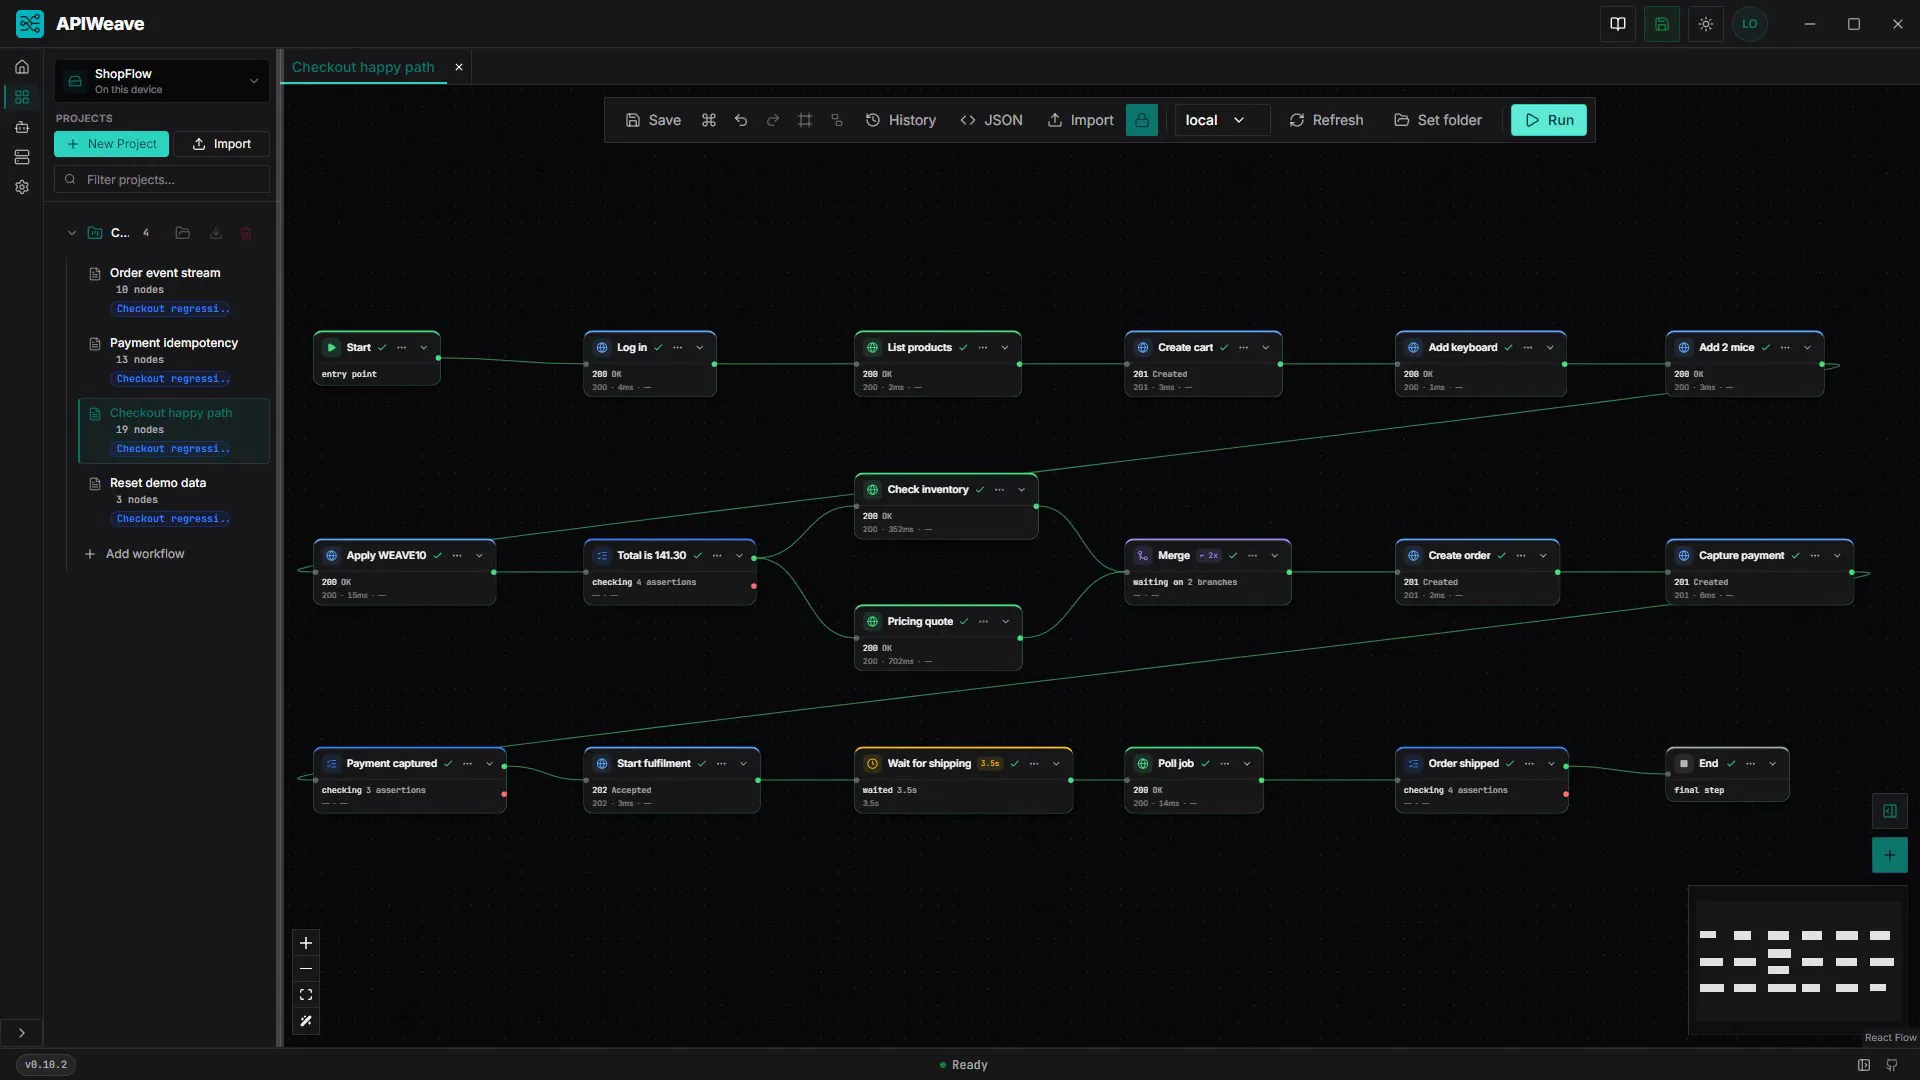Image resolution: width=1920 pixels, height=1080 pixels.
Task: Zoom in on the canvas
Action: 306,943
